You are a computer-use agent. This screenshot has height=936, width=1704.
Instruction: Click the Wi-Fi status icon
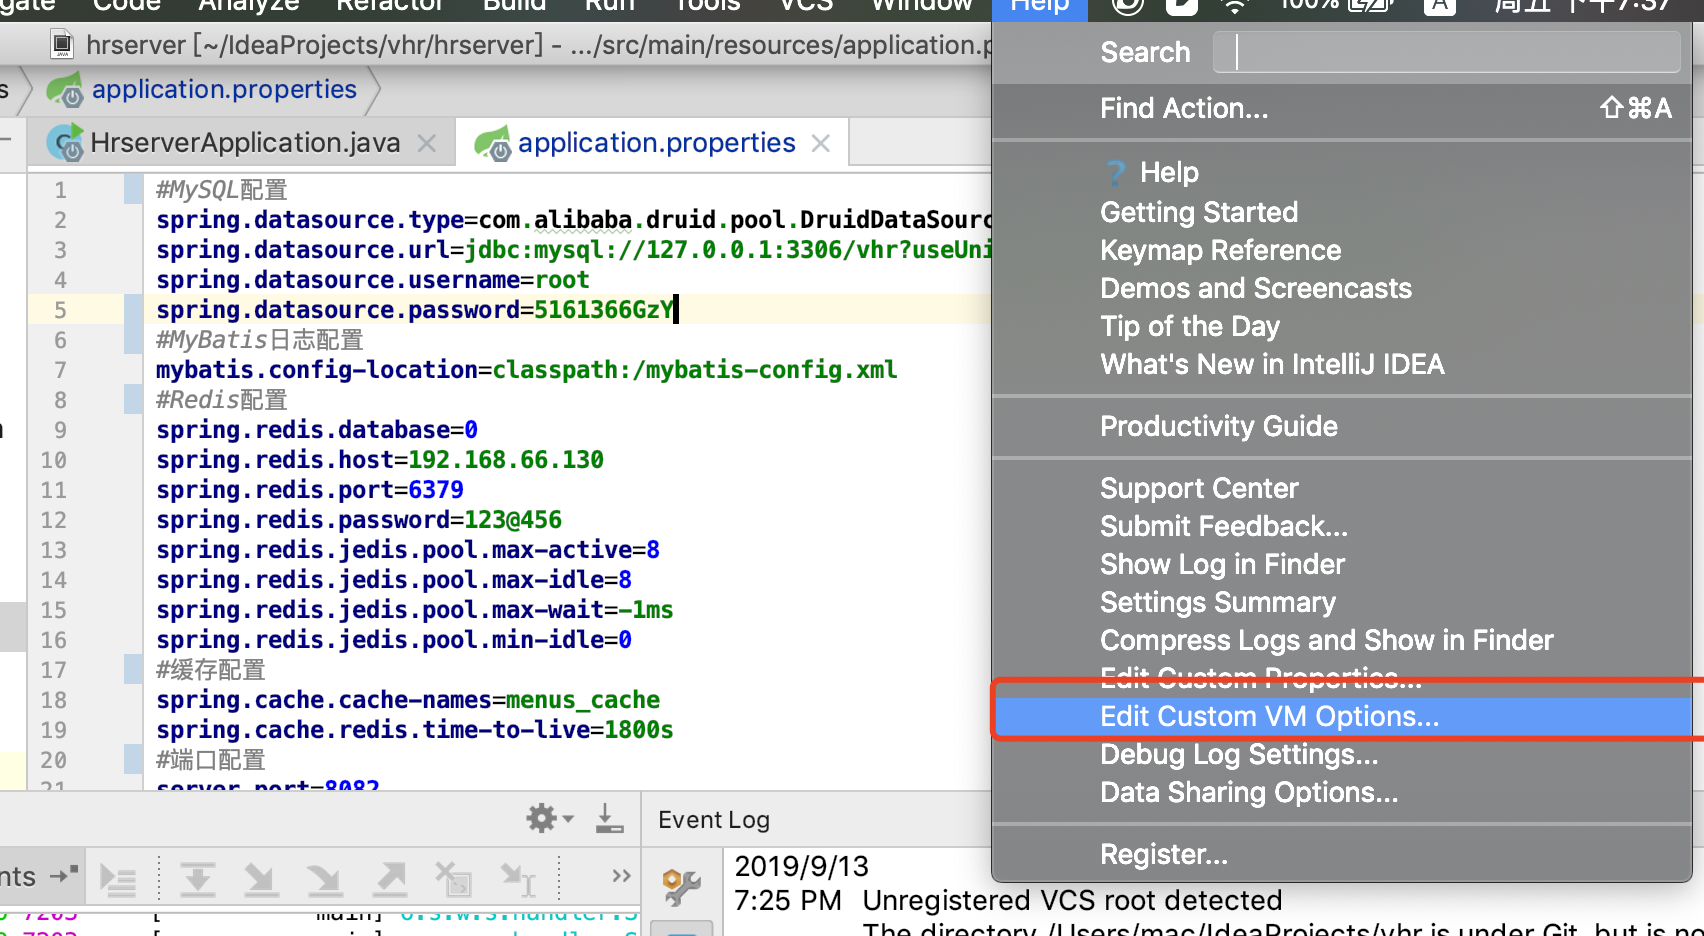(x=1235, y=6)
